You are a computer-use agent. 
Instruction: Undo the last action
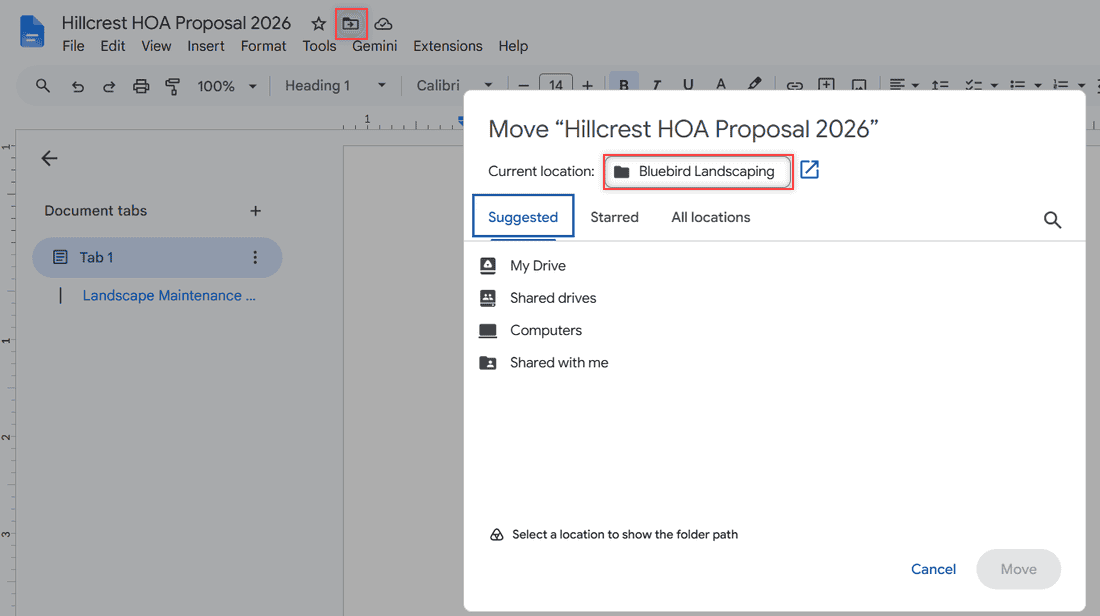(x=77, y=86)
